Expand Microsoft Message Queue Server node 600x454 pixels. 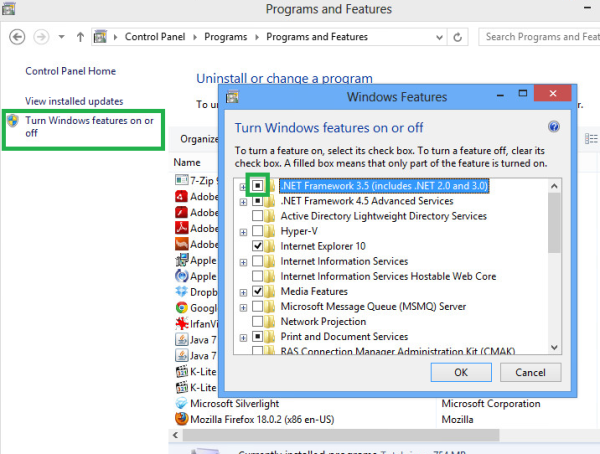[x=243, y=307]
